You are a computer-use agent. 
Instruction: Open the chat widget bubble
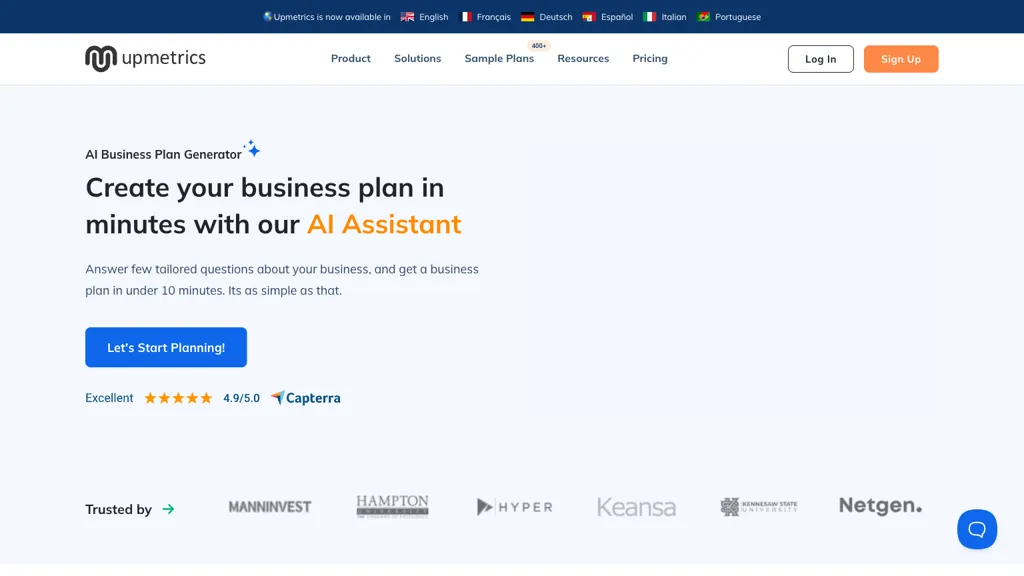977,529
